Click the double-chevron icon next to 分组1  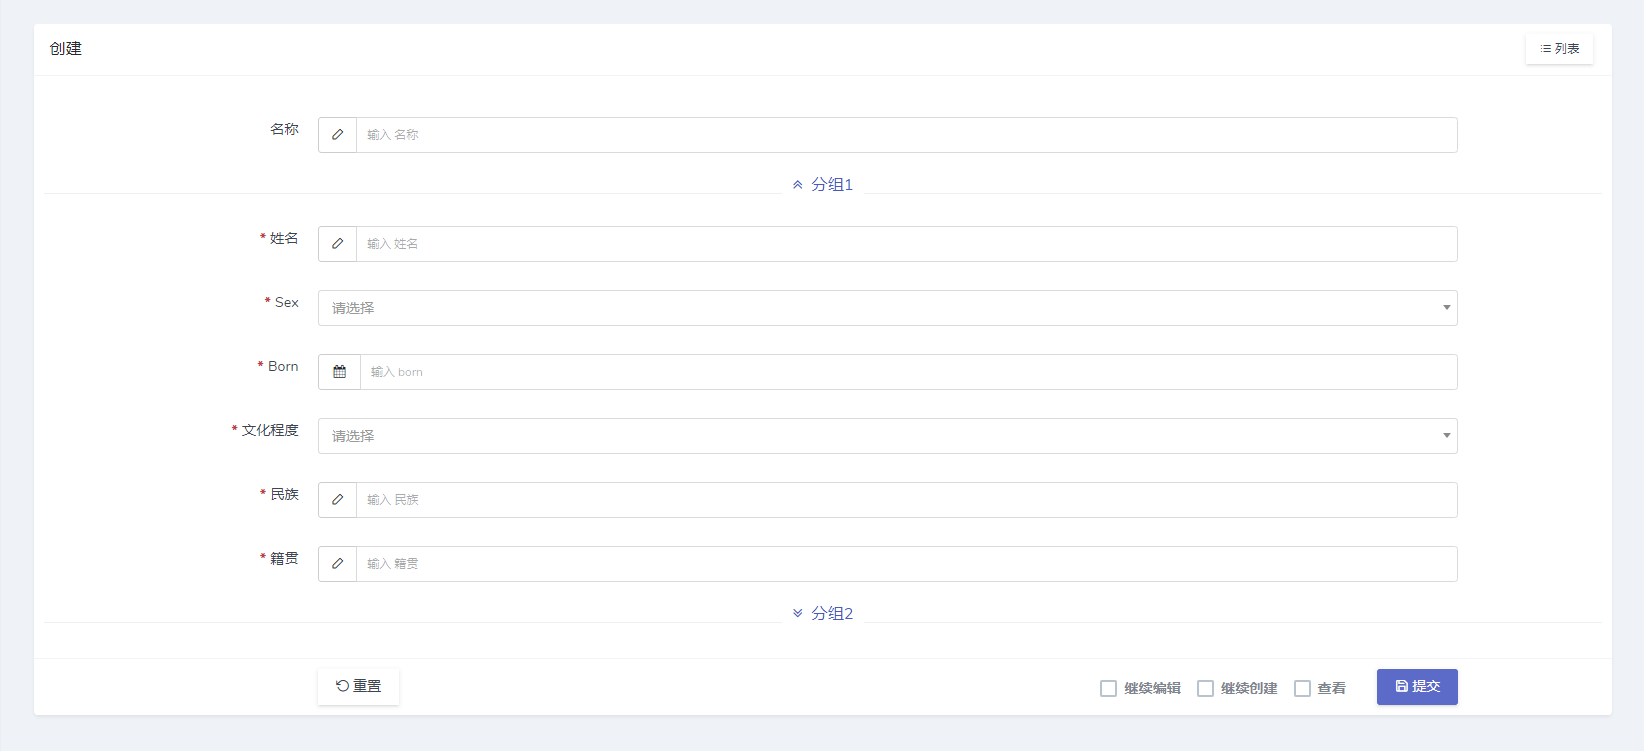coord(798,185)
